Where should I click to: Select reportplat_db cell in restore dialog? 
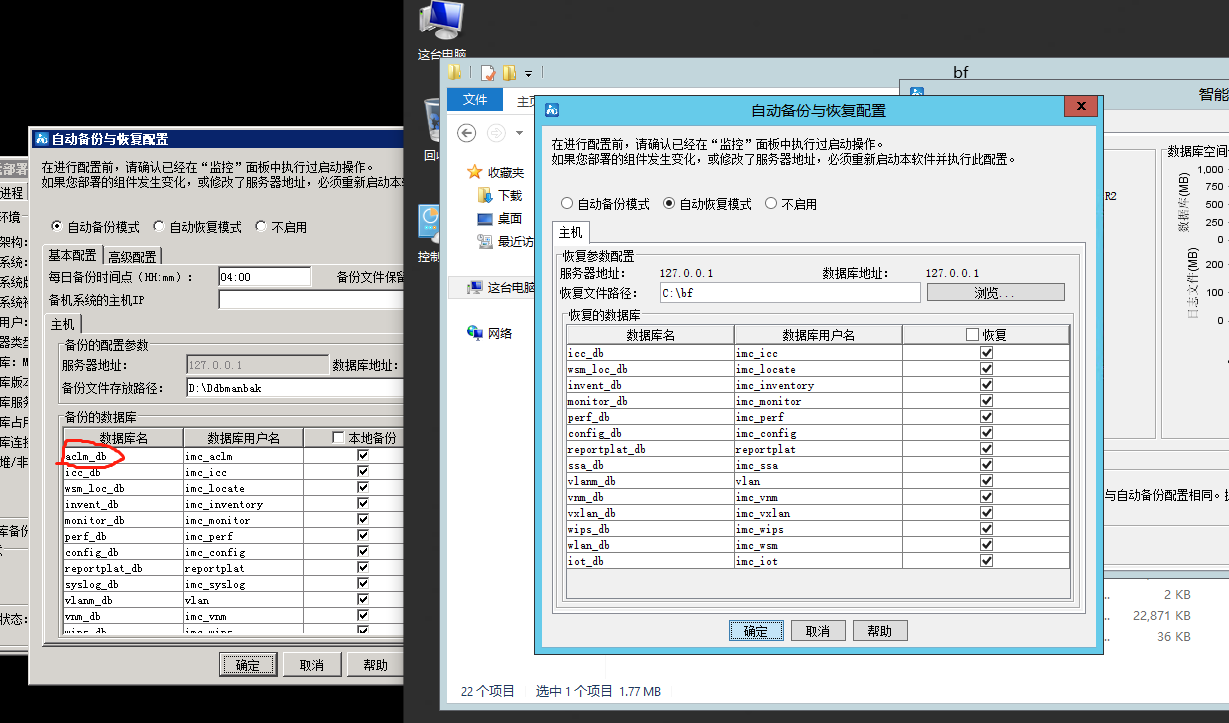650,449
